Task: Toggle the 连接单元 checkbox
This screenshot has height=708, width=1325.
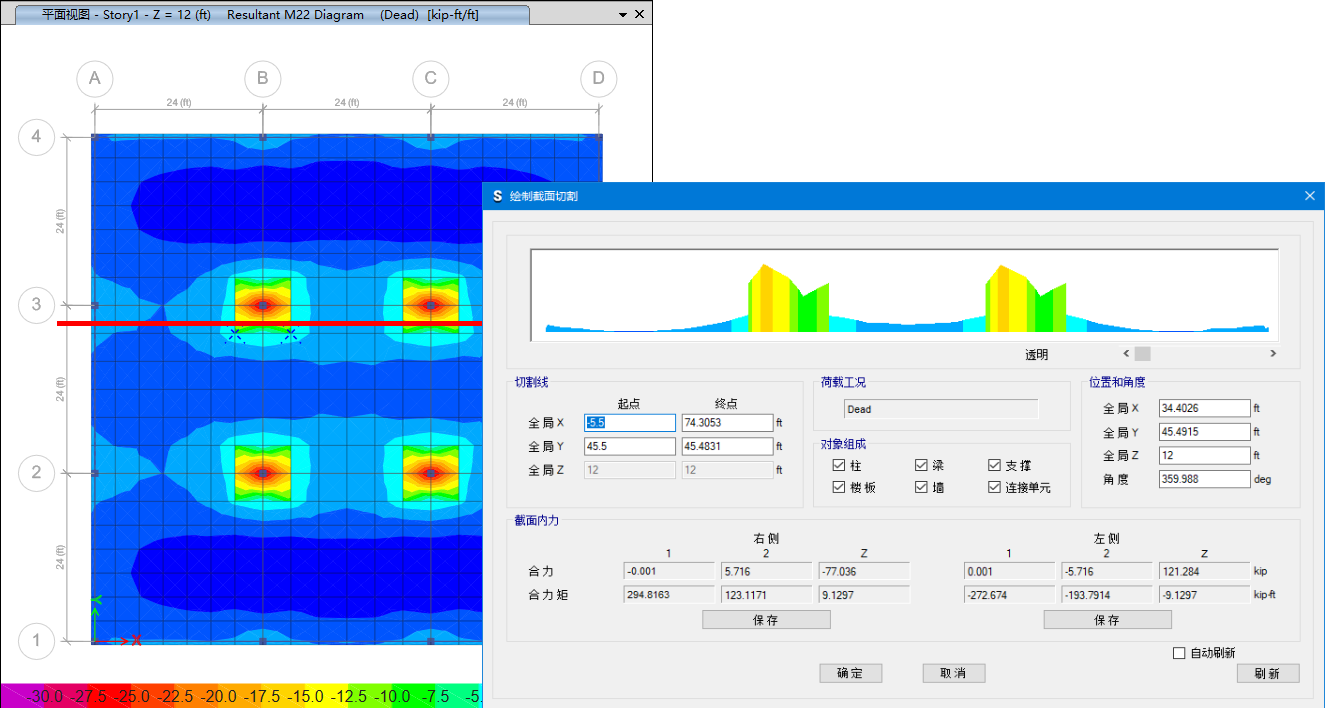Action: tap(994, 487)
